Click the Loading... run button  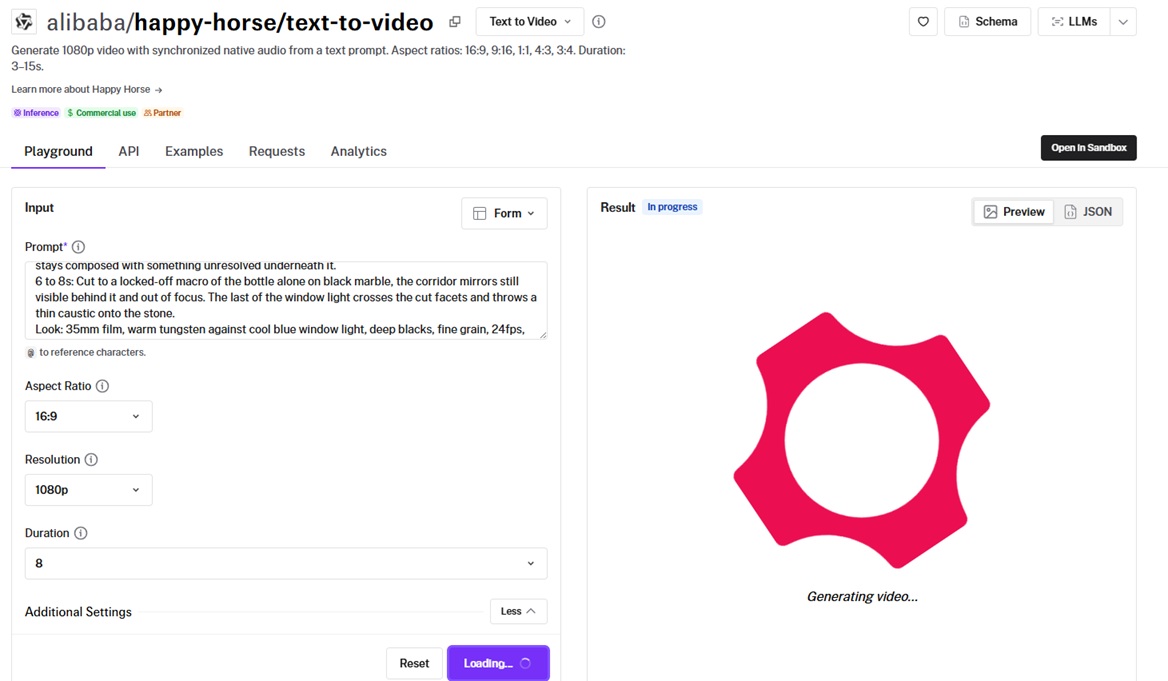[498, 663]
